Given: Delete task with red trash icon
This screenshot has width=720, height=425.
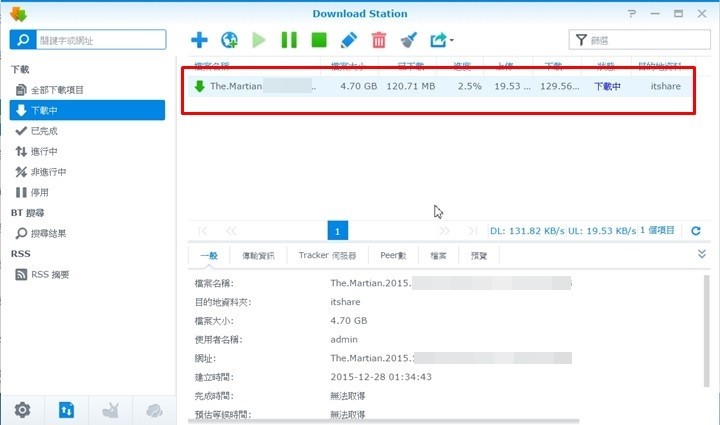Looking at the screenshot, I should (x=379, y=40).
